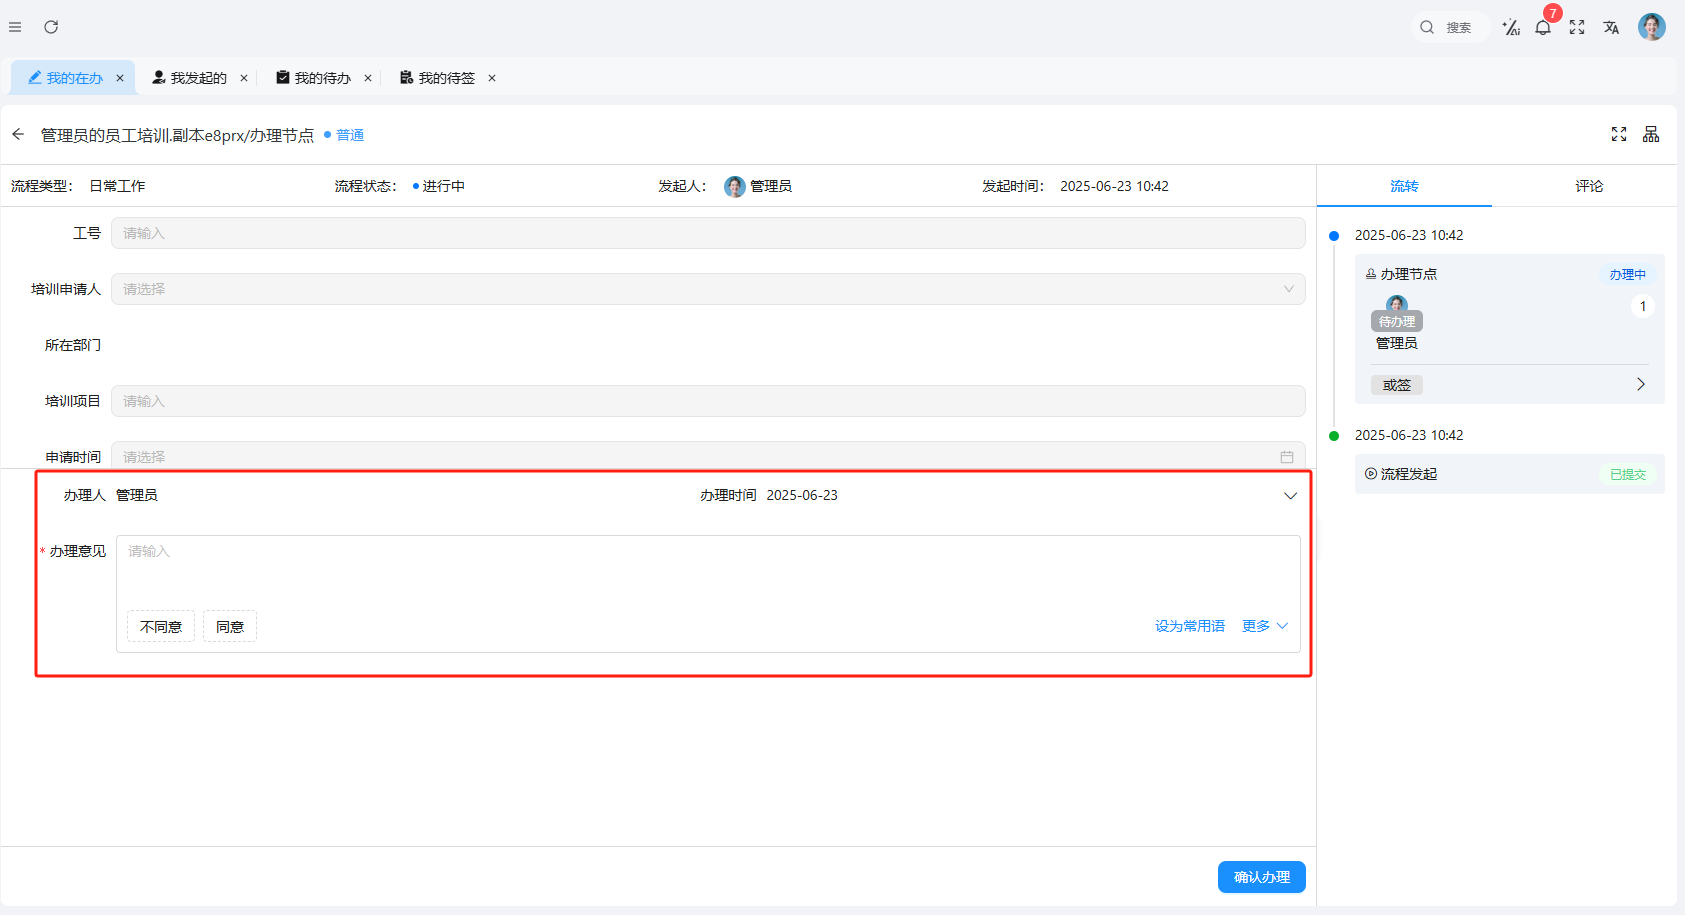The height and width of the screenshot is (915, 1685).
Task: Click the back arrow beside title
Action: click(18, 134)
